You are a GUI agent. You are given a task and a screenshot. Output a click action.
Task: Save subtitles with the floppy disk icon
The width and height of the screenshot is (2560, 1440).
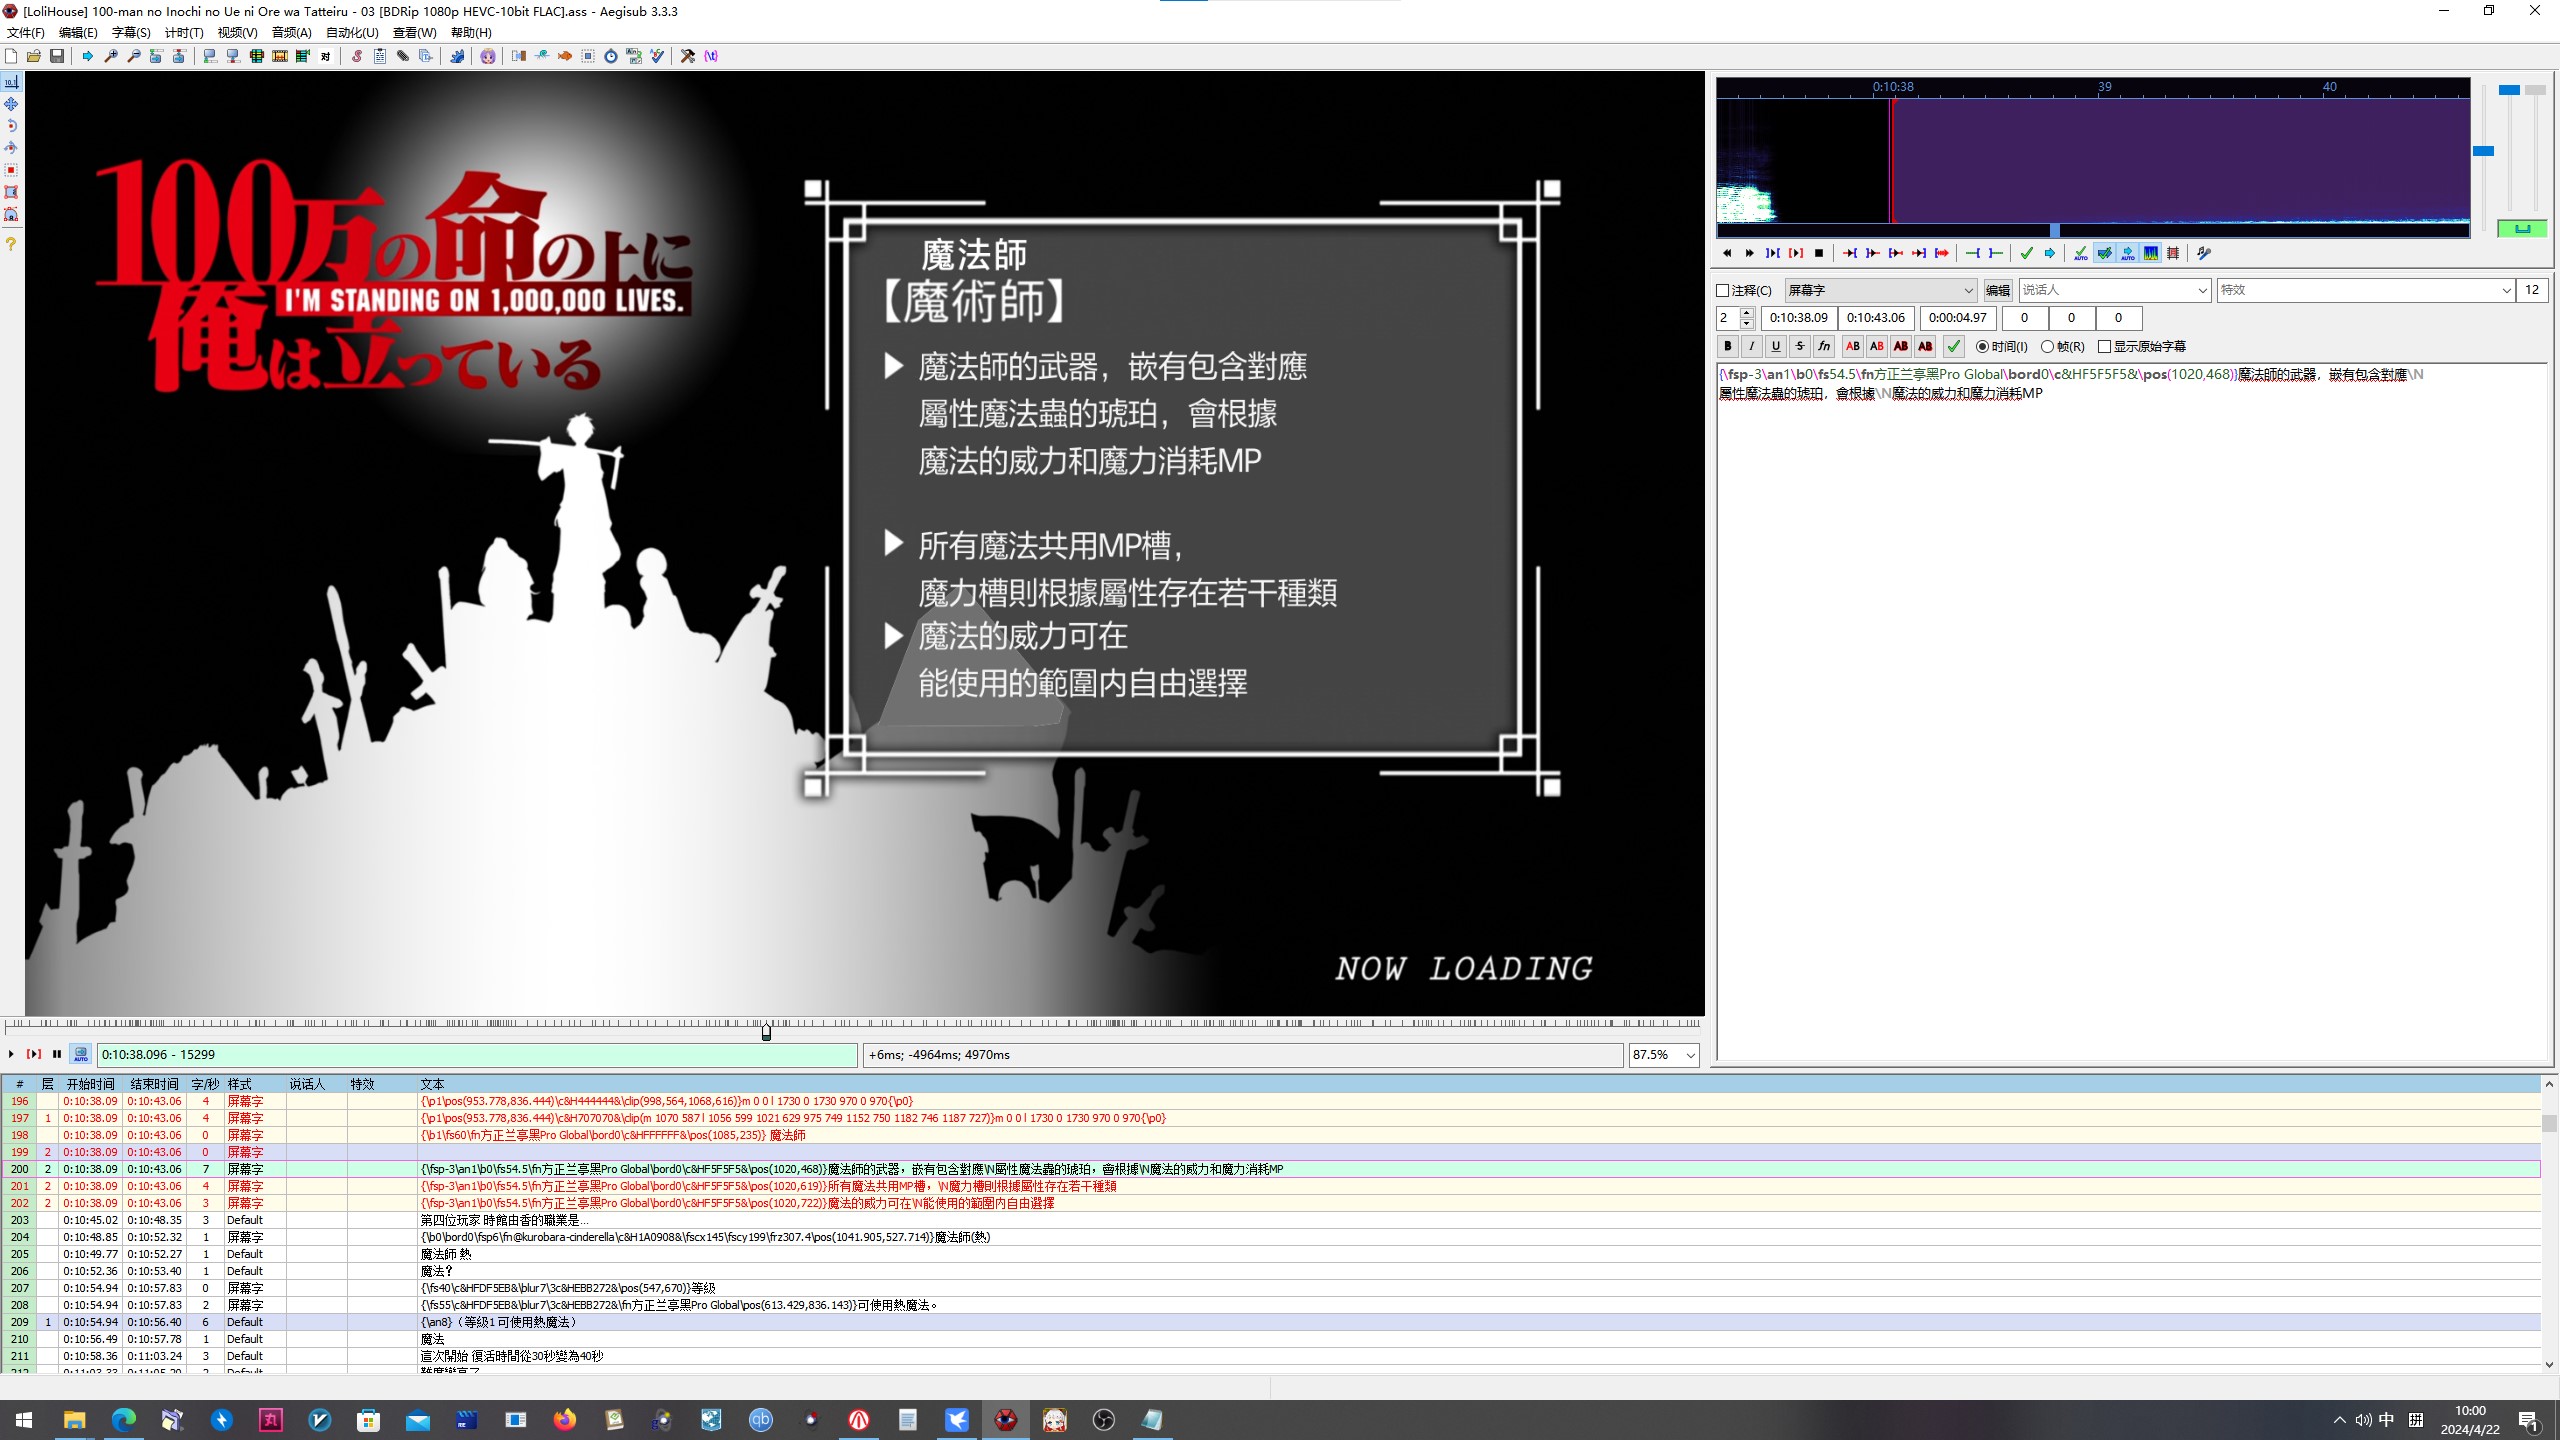pos(57,56)
